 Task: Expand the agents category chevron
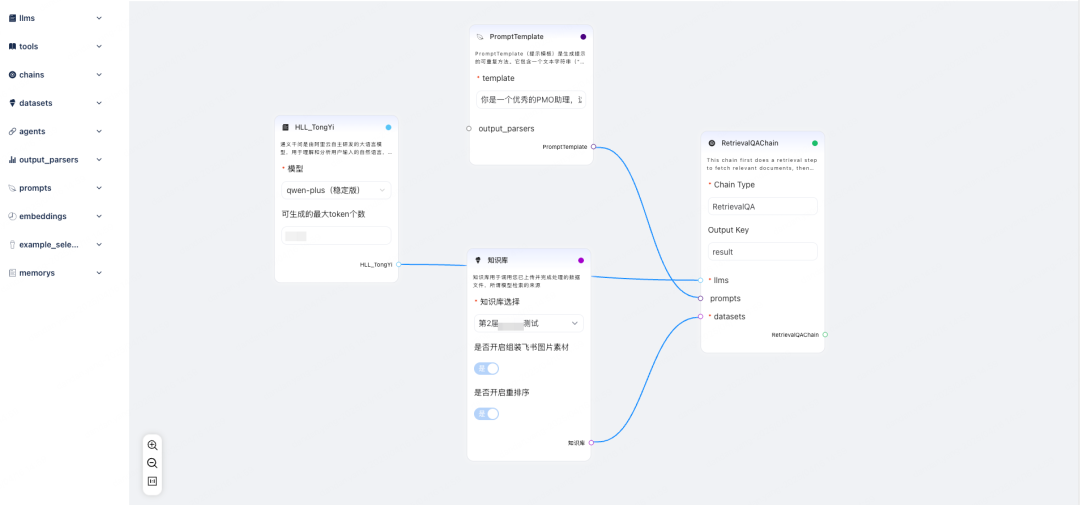[99, 131]
